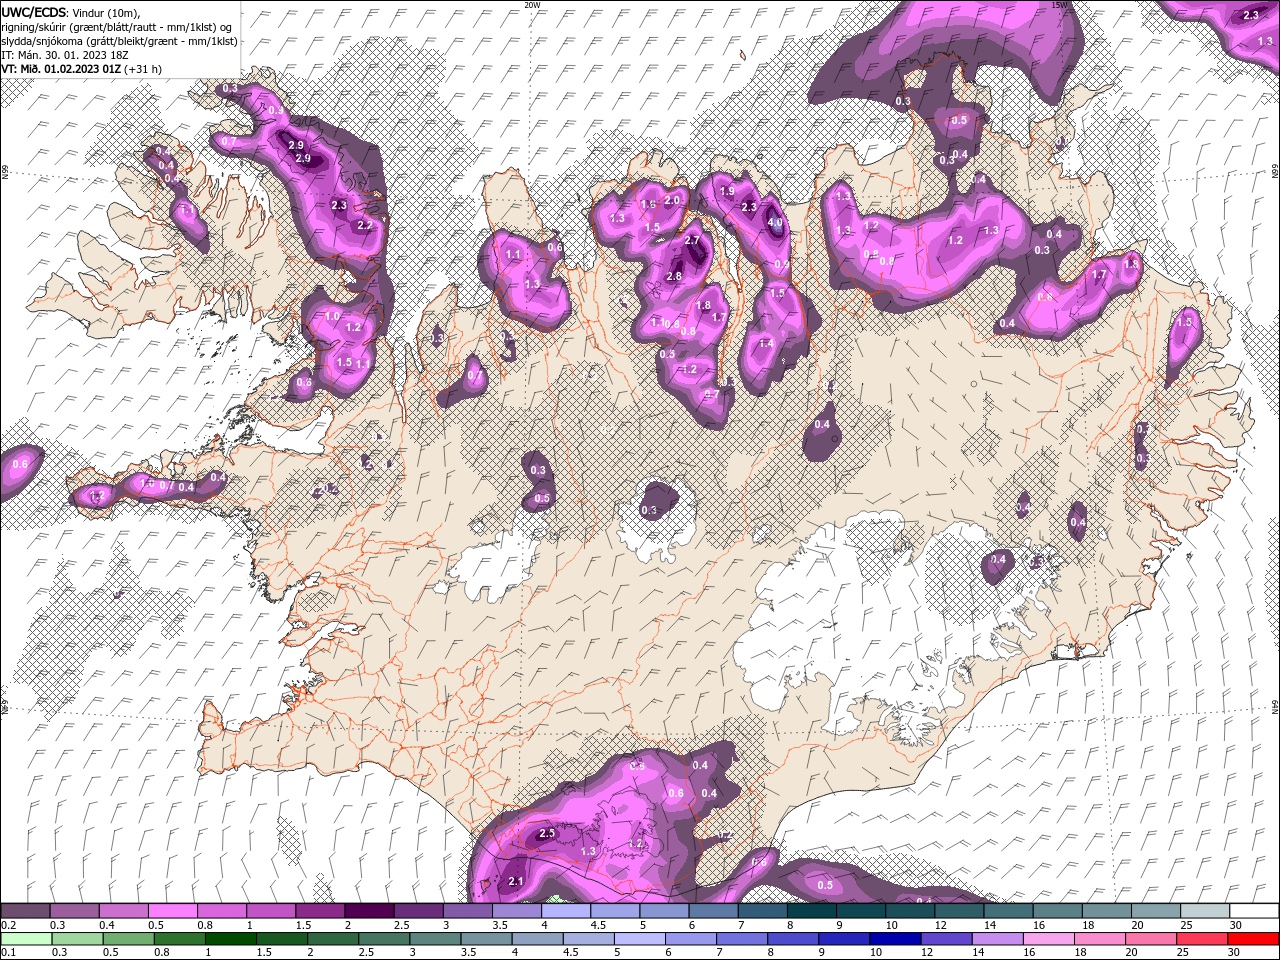
Task: Pick the darkest purple swatch at 2 in the top legend row
Action: 369,911
